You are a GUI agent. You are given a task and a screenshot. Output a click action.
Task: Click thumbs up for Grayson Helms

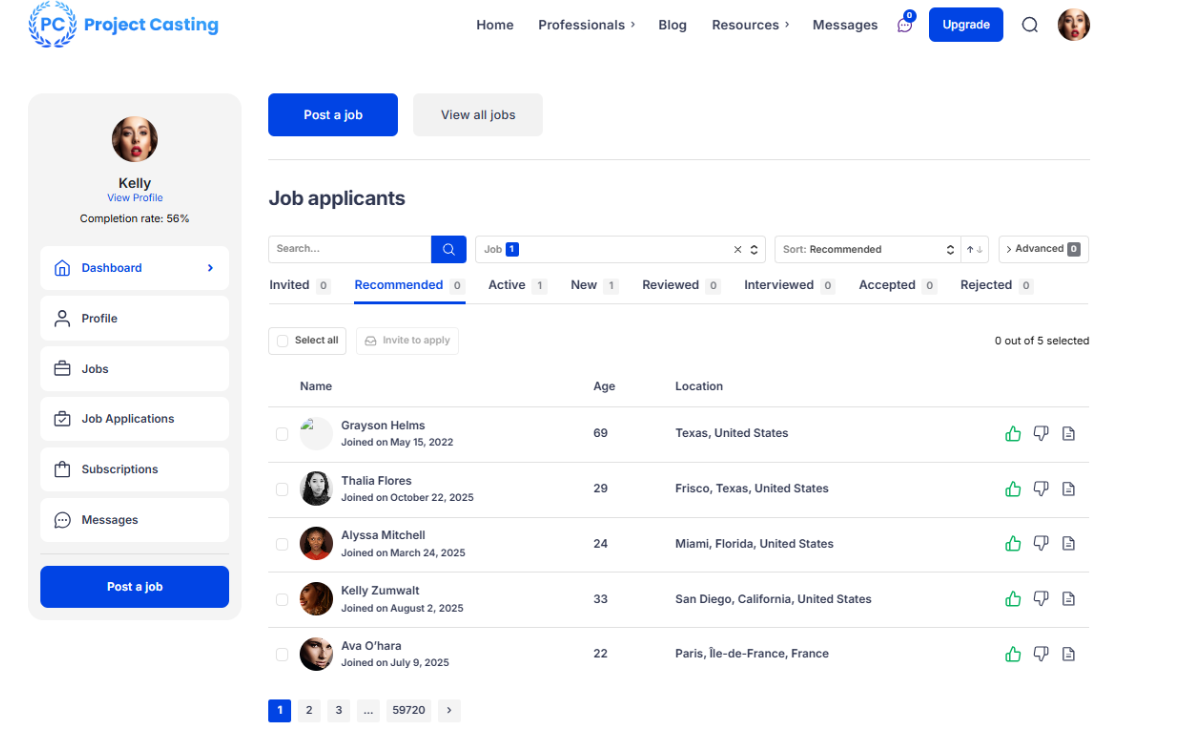[1012, 434]
